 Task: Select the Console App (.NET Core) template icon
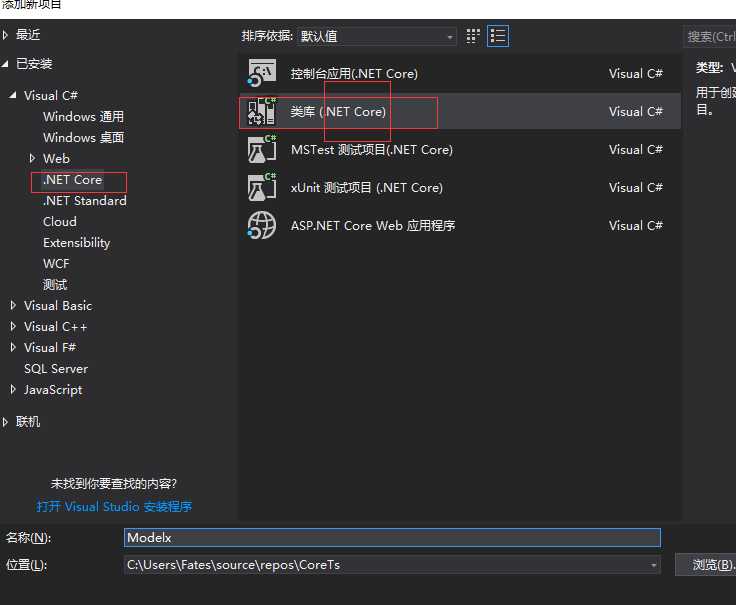(261, 73)
